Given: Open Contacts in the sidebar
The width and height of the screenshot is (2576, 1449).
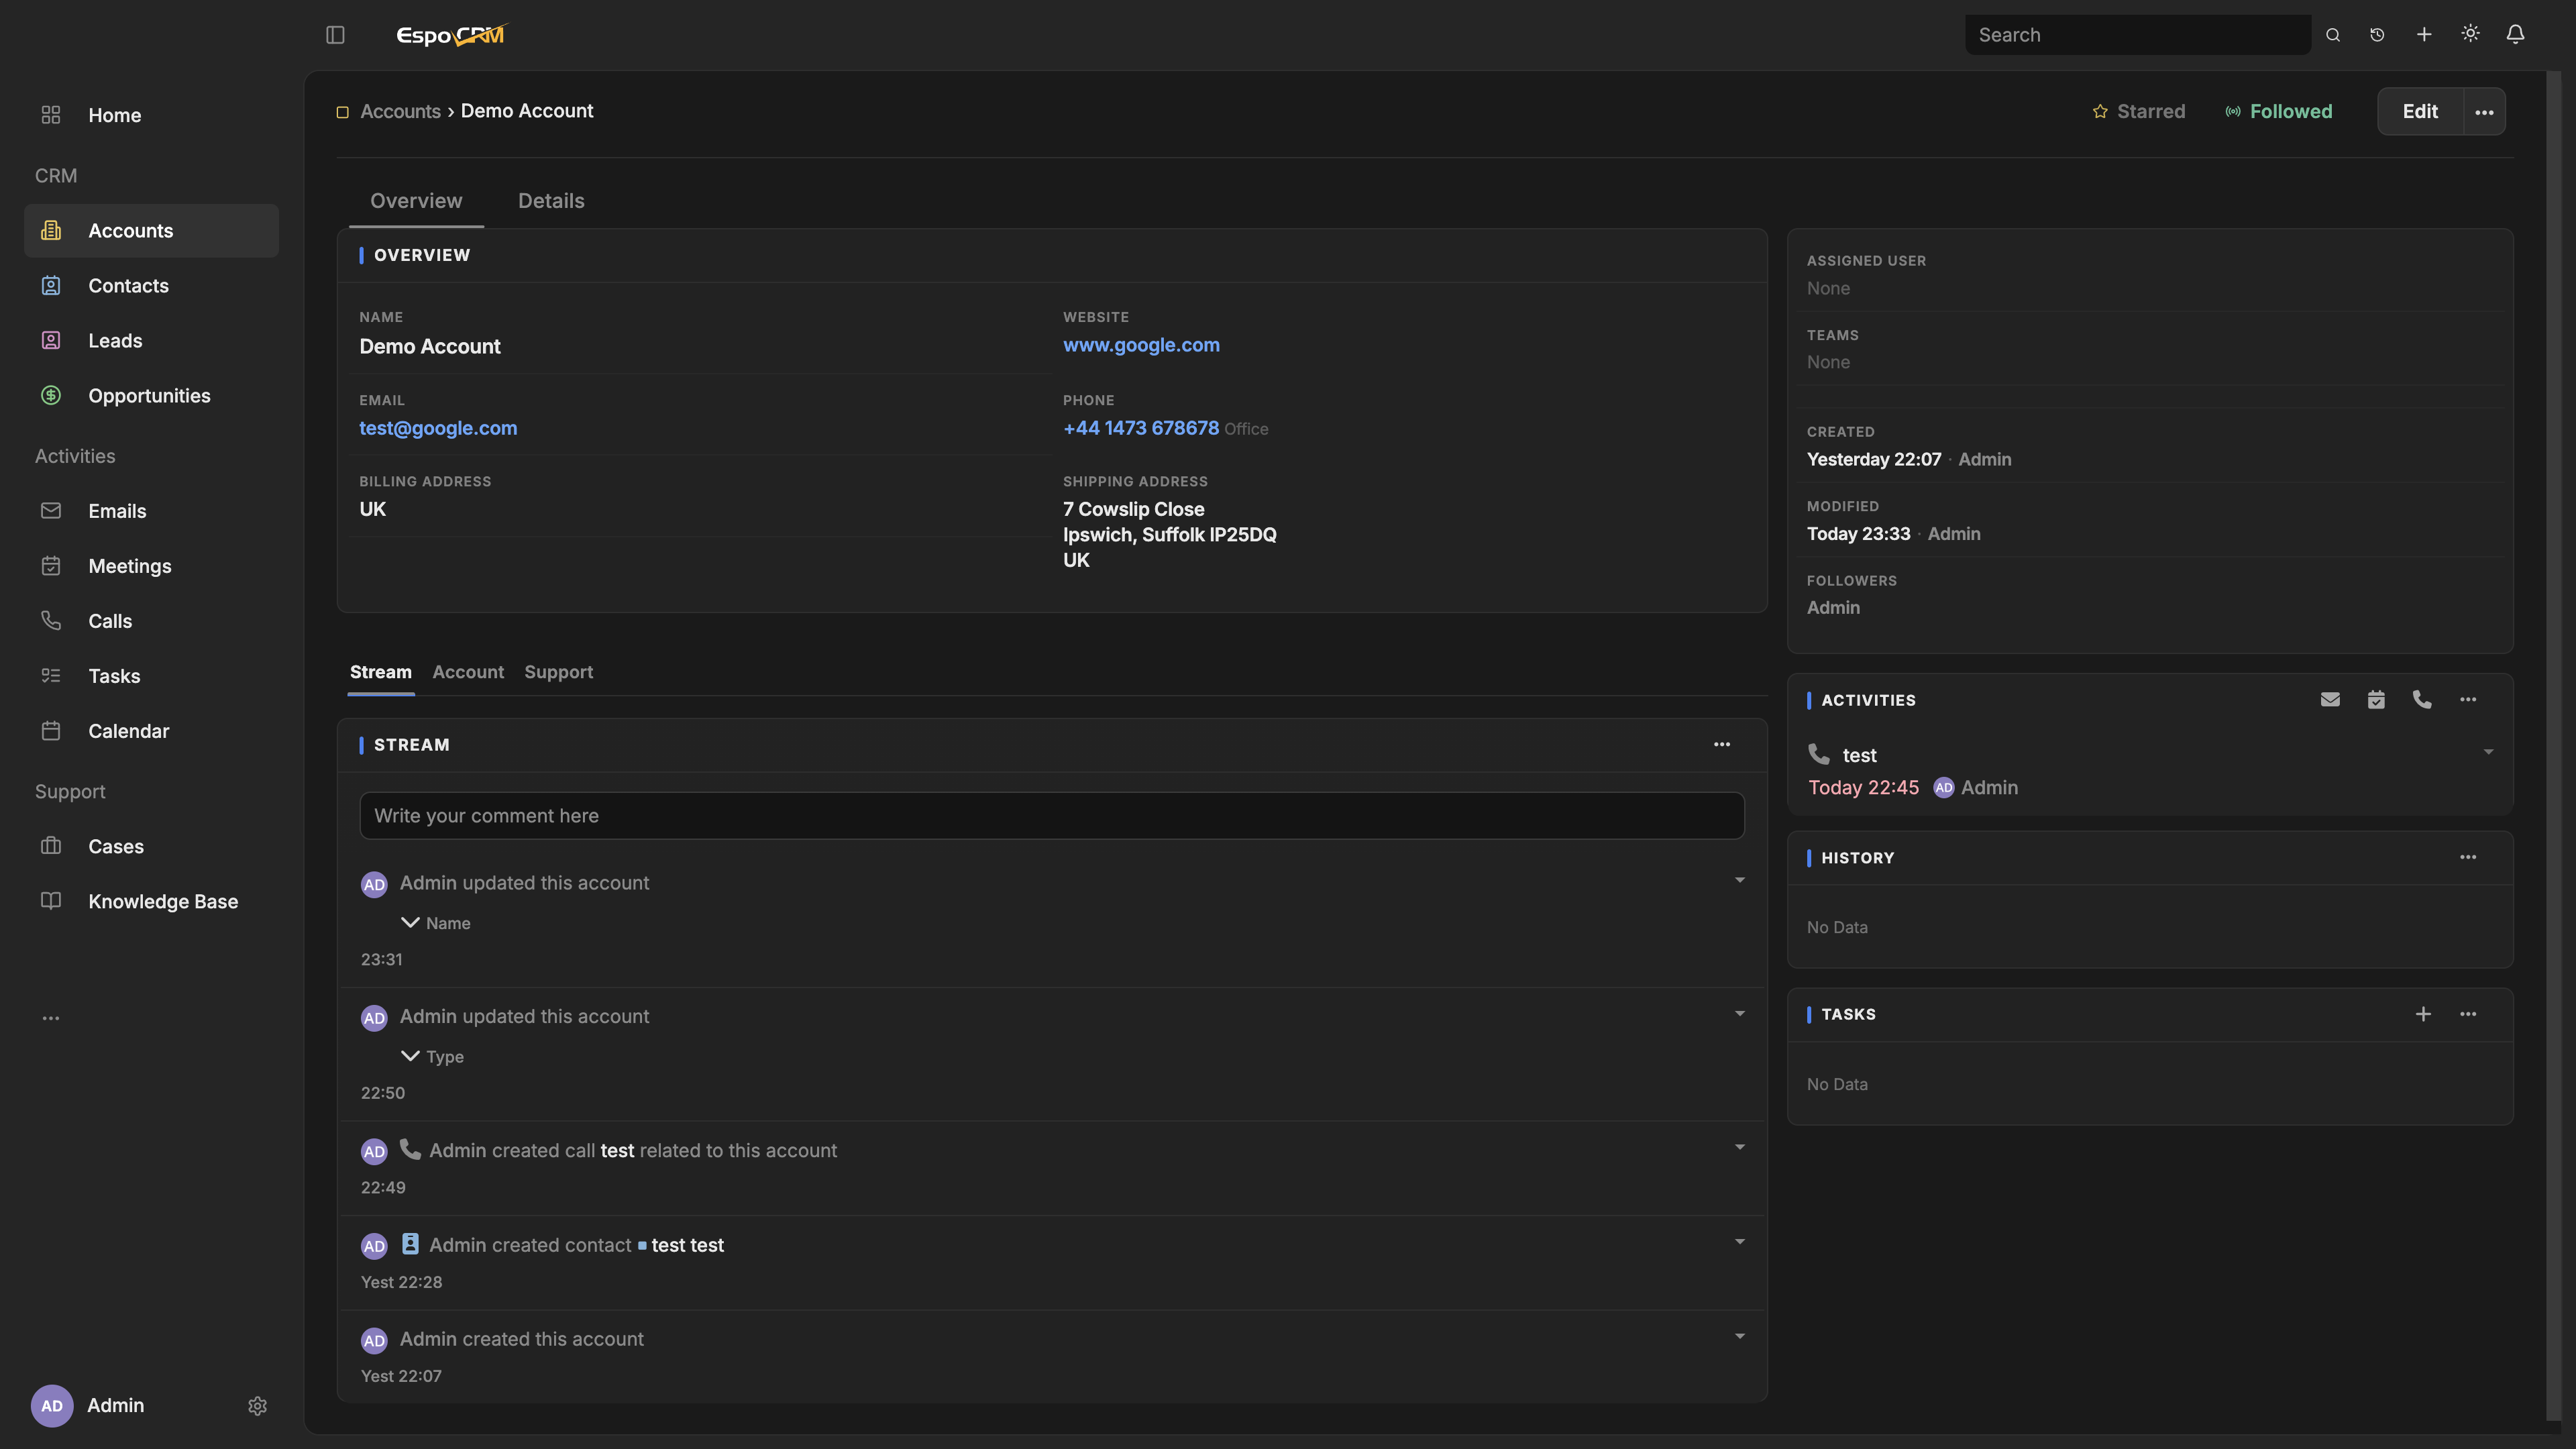Looking at the screenshot, I should [151, 286].
